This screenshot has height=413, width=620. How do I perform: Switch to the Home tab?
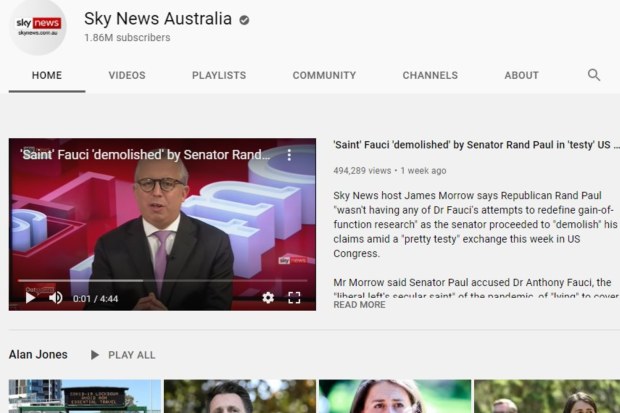(47, 75)
